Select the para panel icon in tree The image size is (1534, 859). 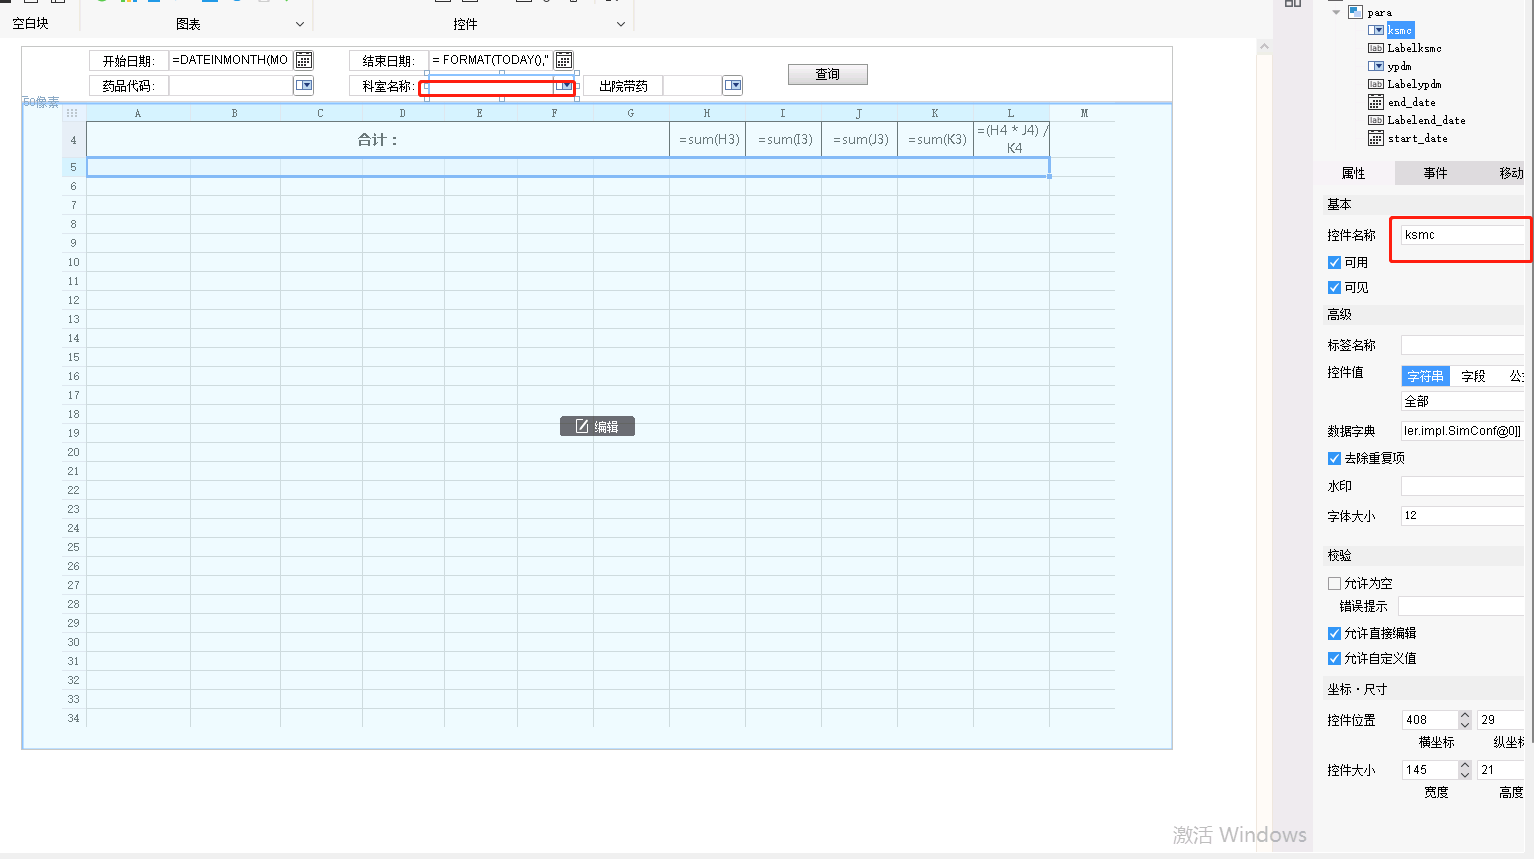click(1355, 12)
